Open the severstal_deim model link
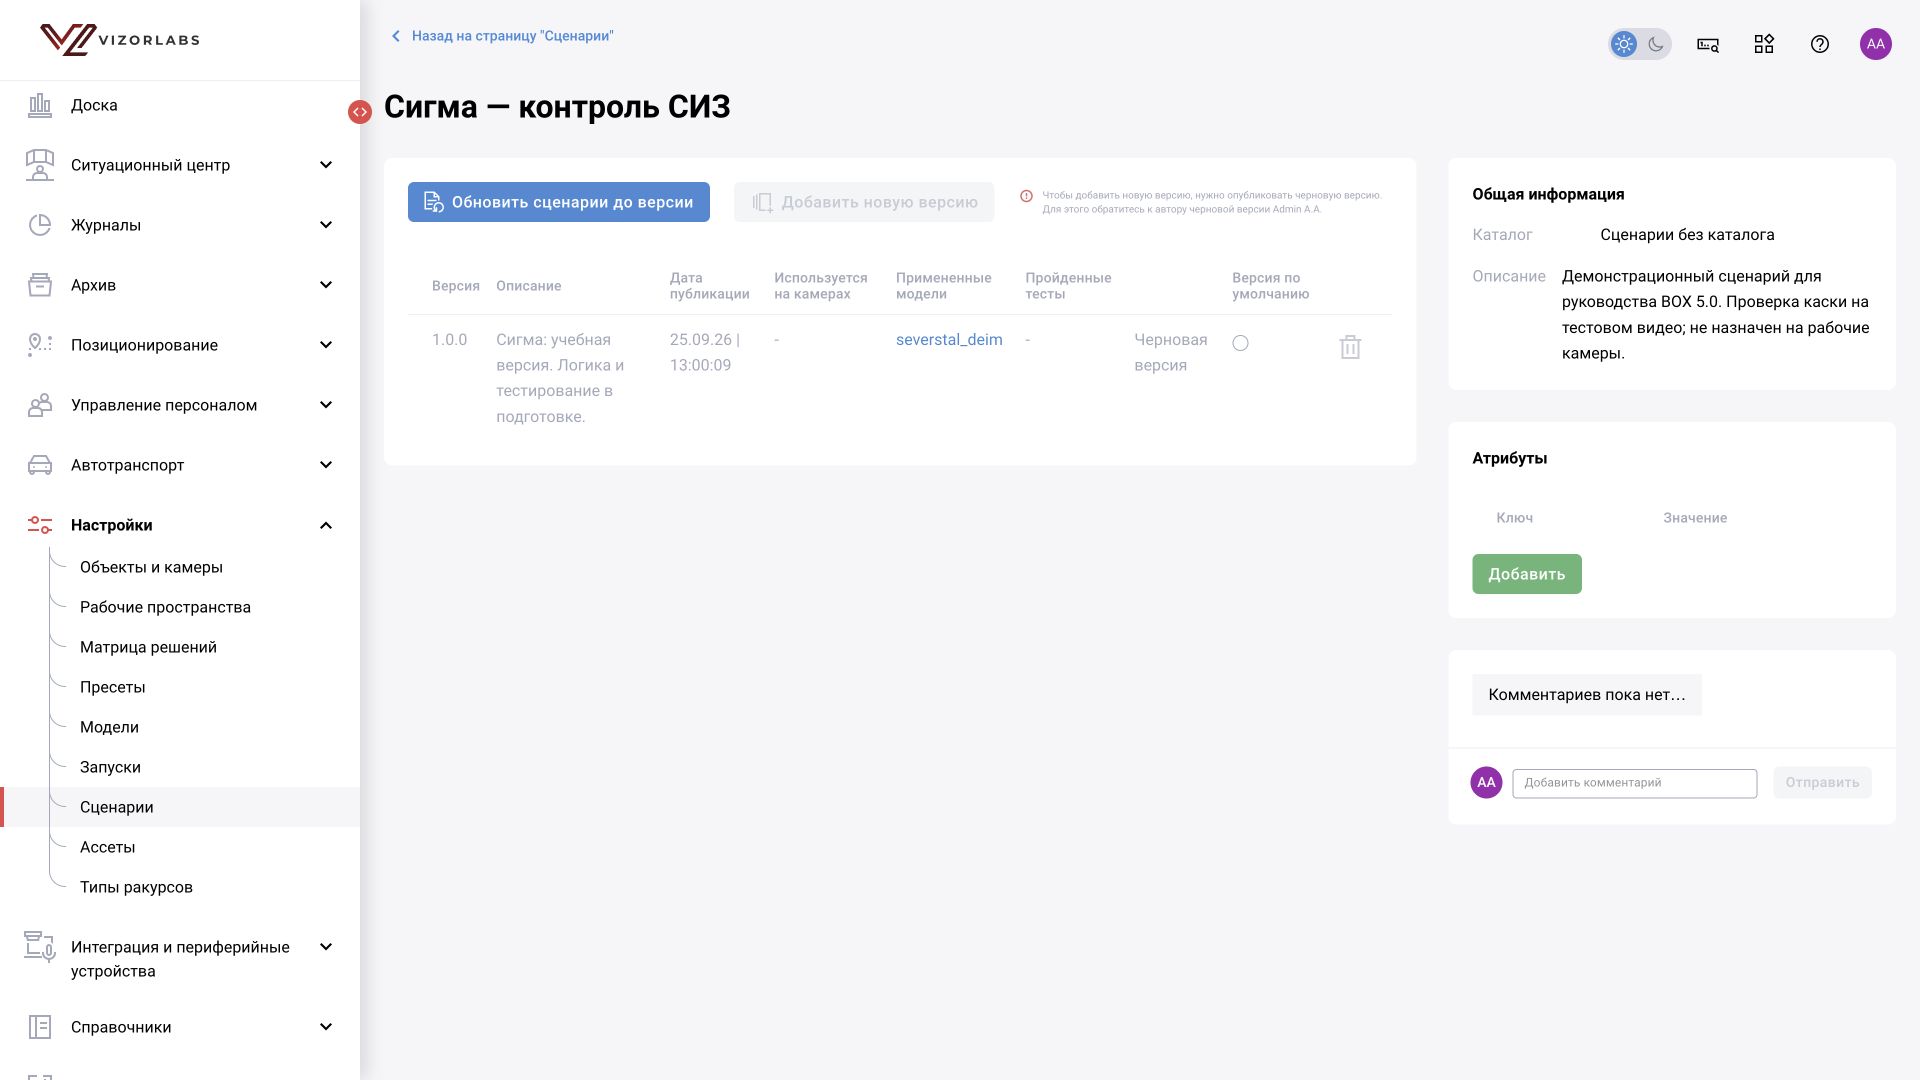 click(949, 340)
